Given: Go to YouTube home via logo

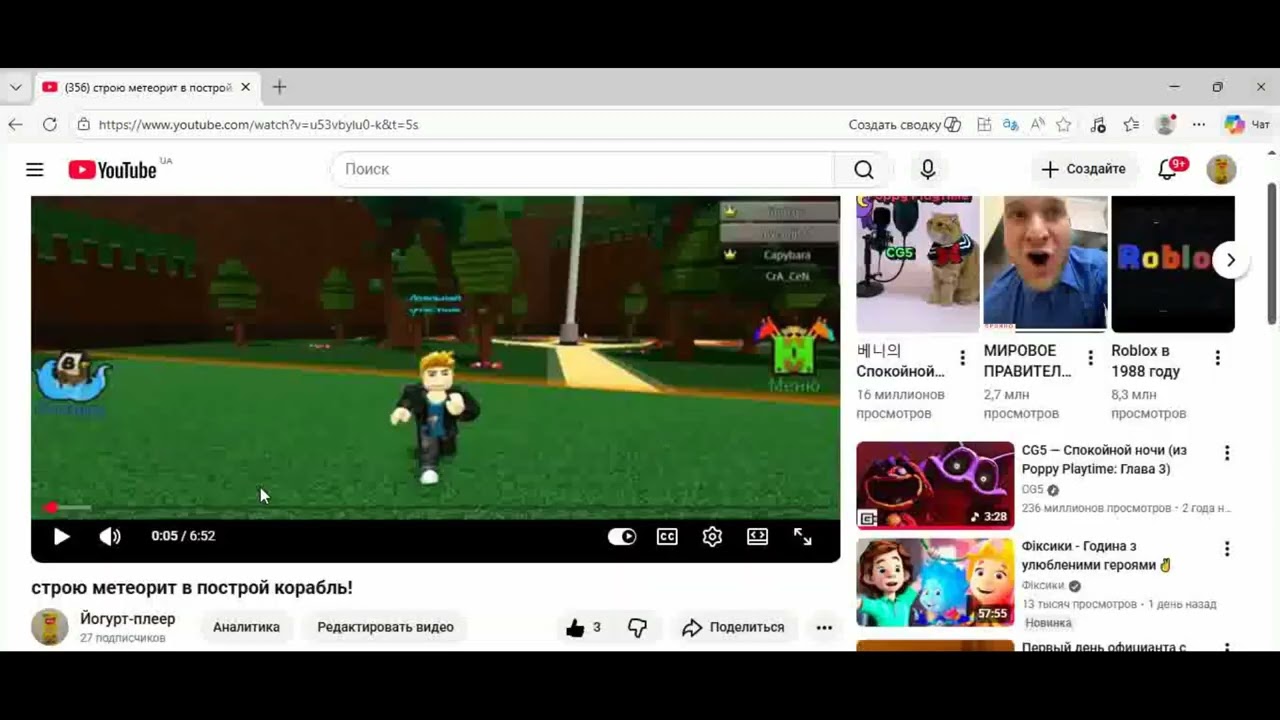Looking at the screenshot, I should click(x=112, y=170).
